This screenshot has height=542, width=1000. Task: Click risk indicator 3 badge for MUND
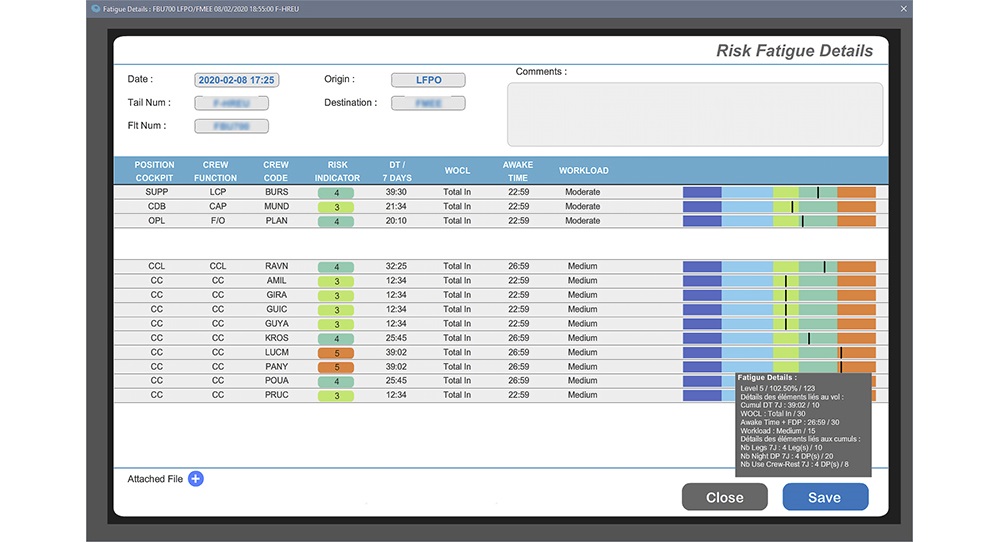[336, 207]
